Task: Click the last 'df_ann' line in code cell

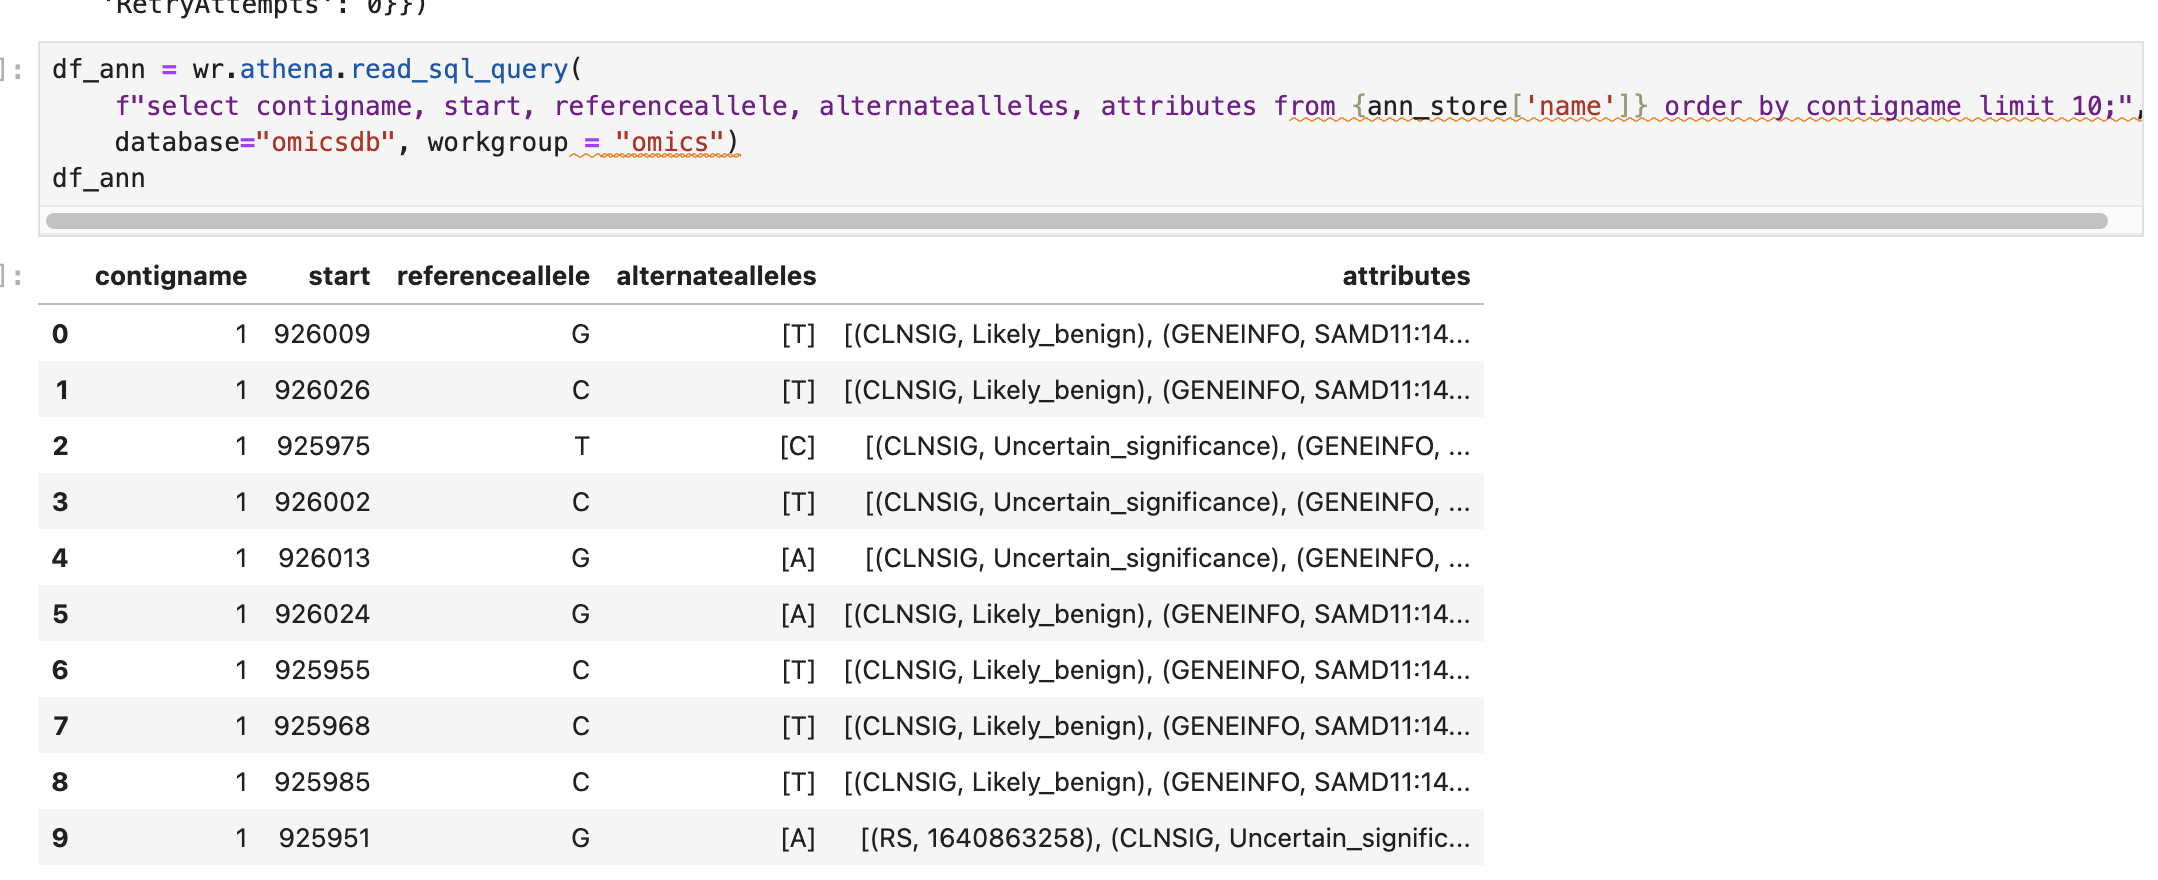Action: [x=99, y=178]
